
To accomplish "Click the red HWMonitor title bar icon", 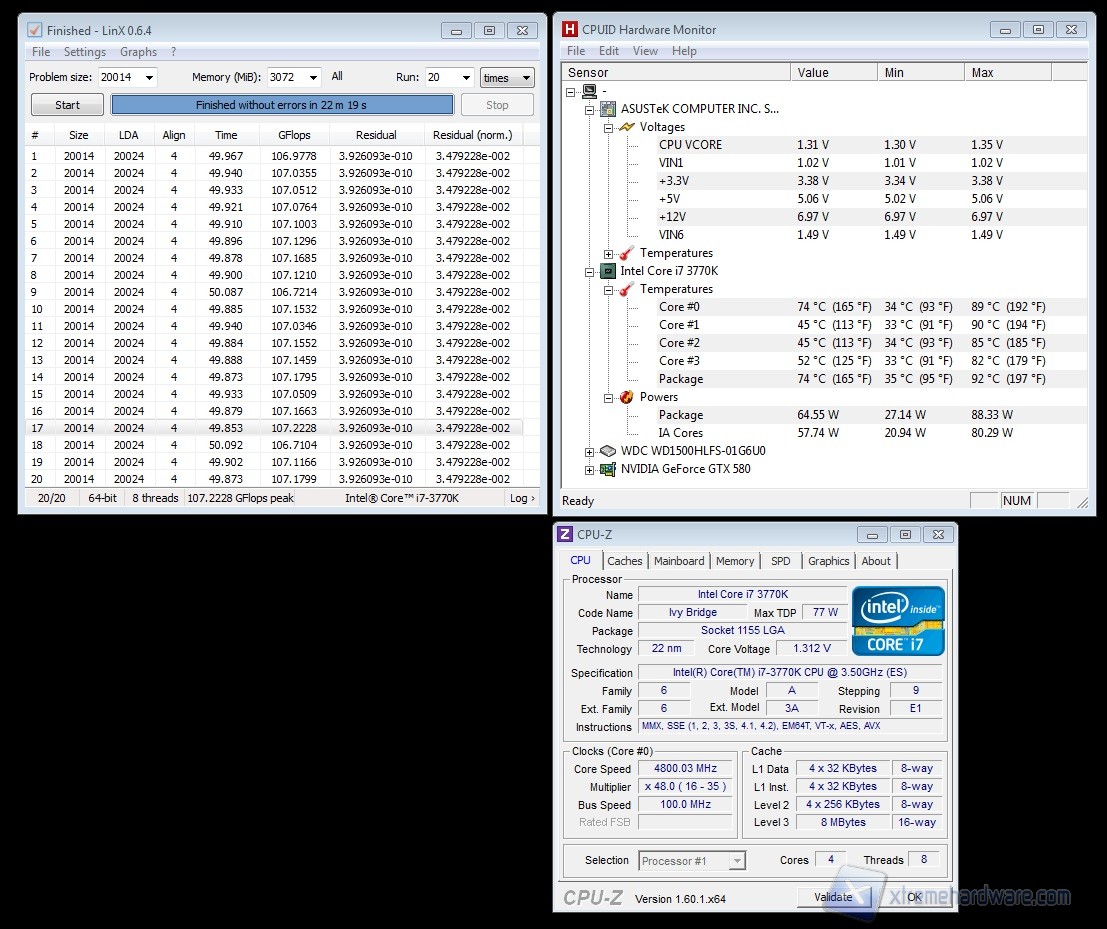I will coord(570,29).
